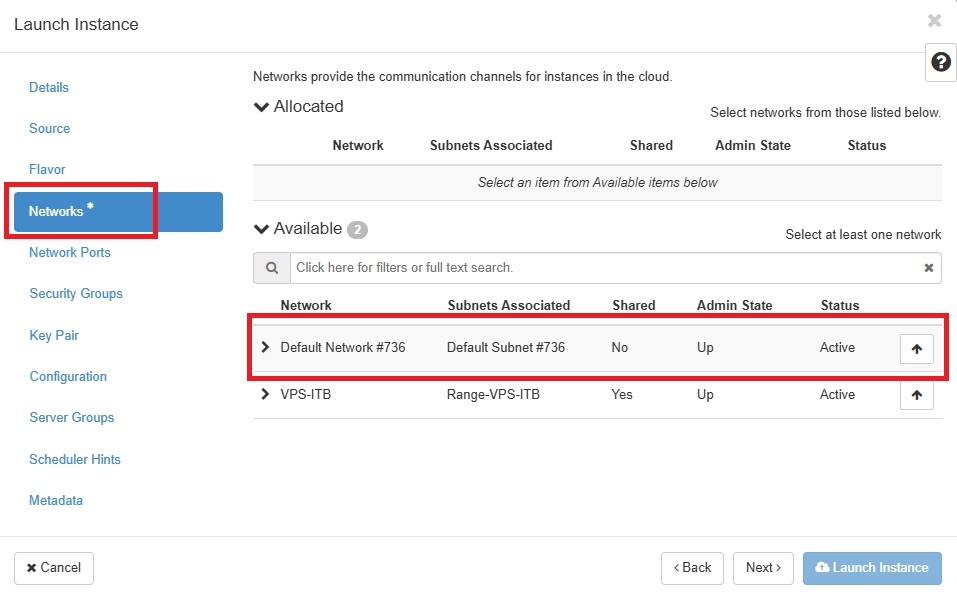
Task: Expand Default Network #736 row details
Action: [265, 347]
